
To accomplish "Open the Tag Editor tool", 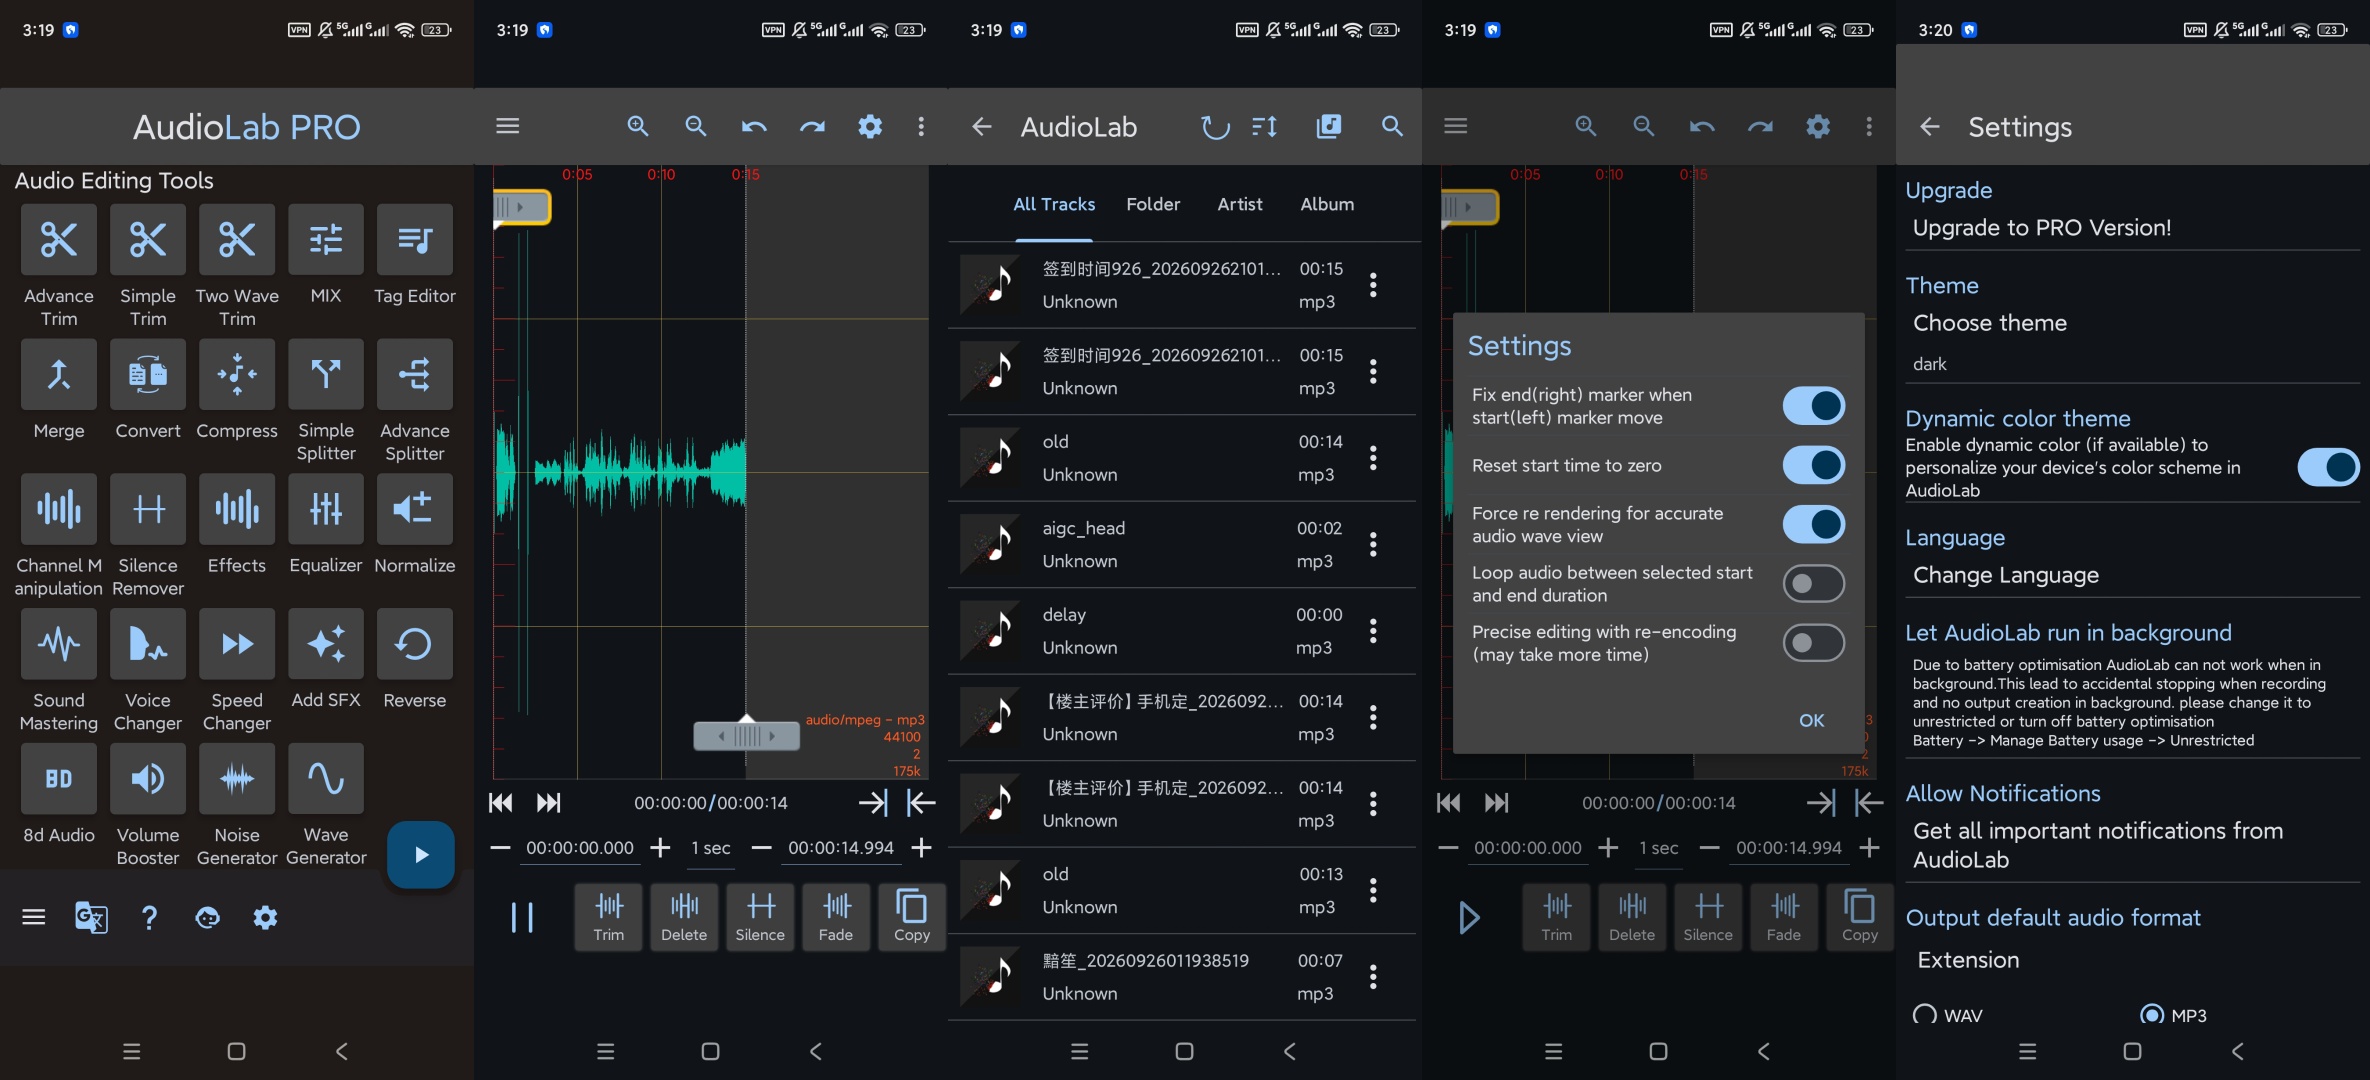I will [x=415, y=240].
